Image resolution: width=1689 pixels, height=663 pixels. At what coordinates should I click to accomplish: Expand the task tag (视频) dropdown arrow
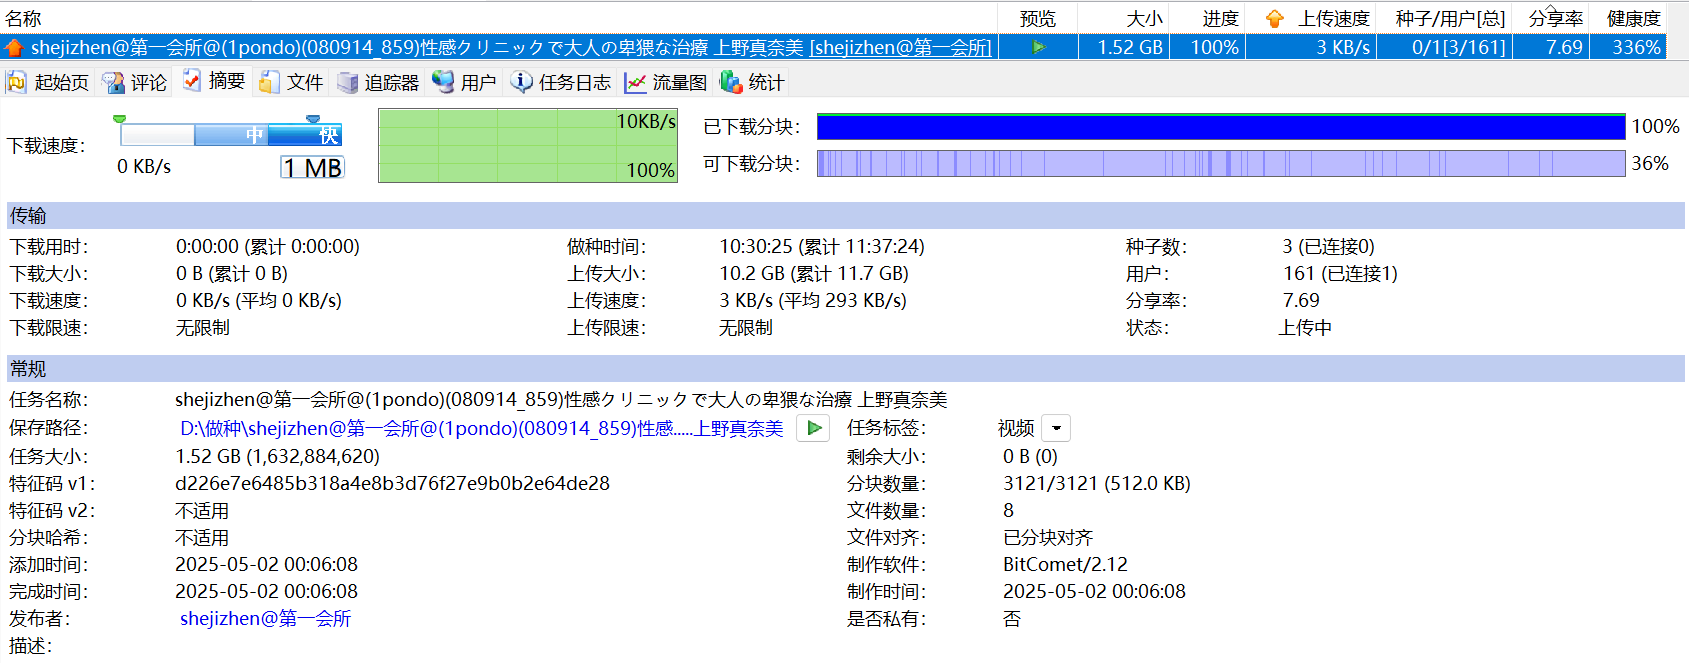[x=1056, y=428]
